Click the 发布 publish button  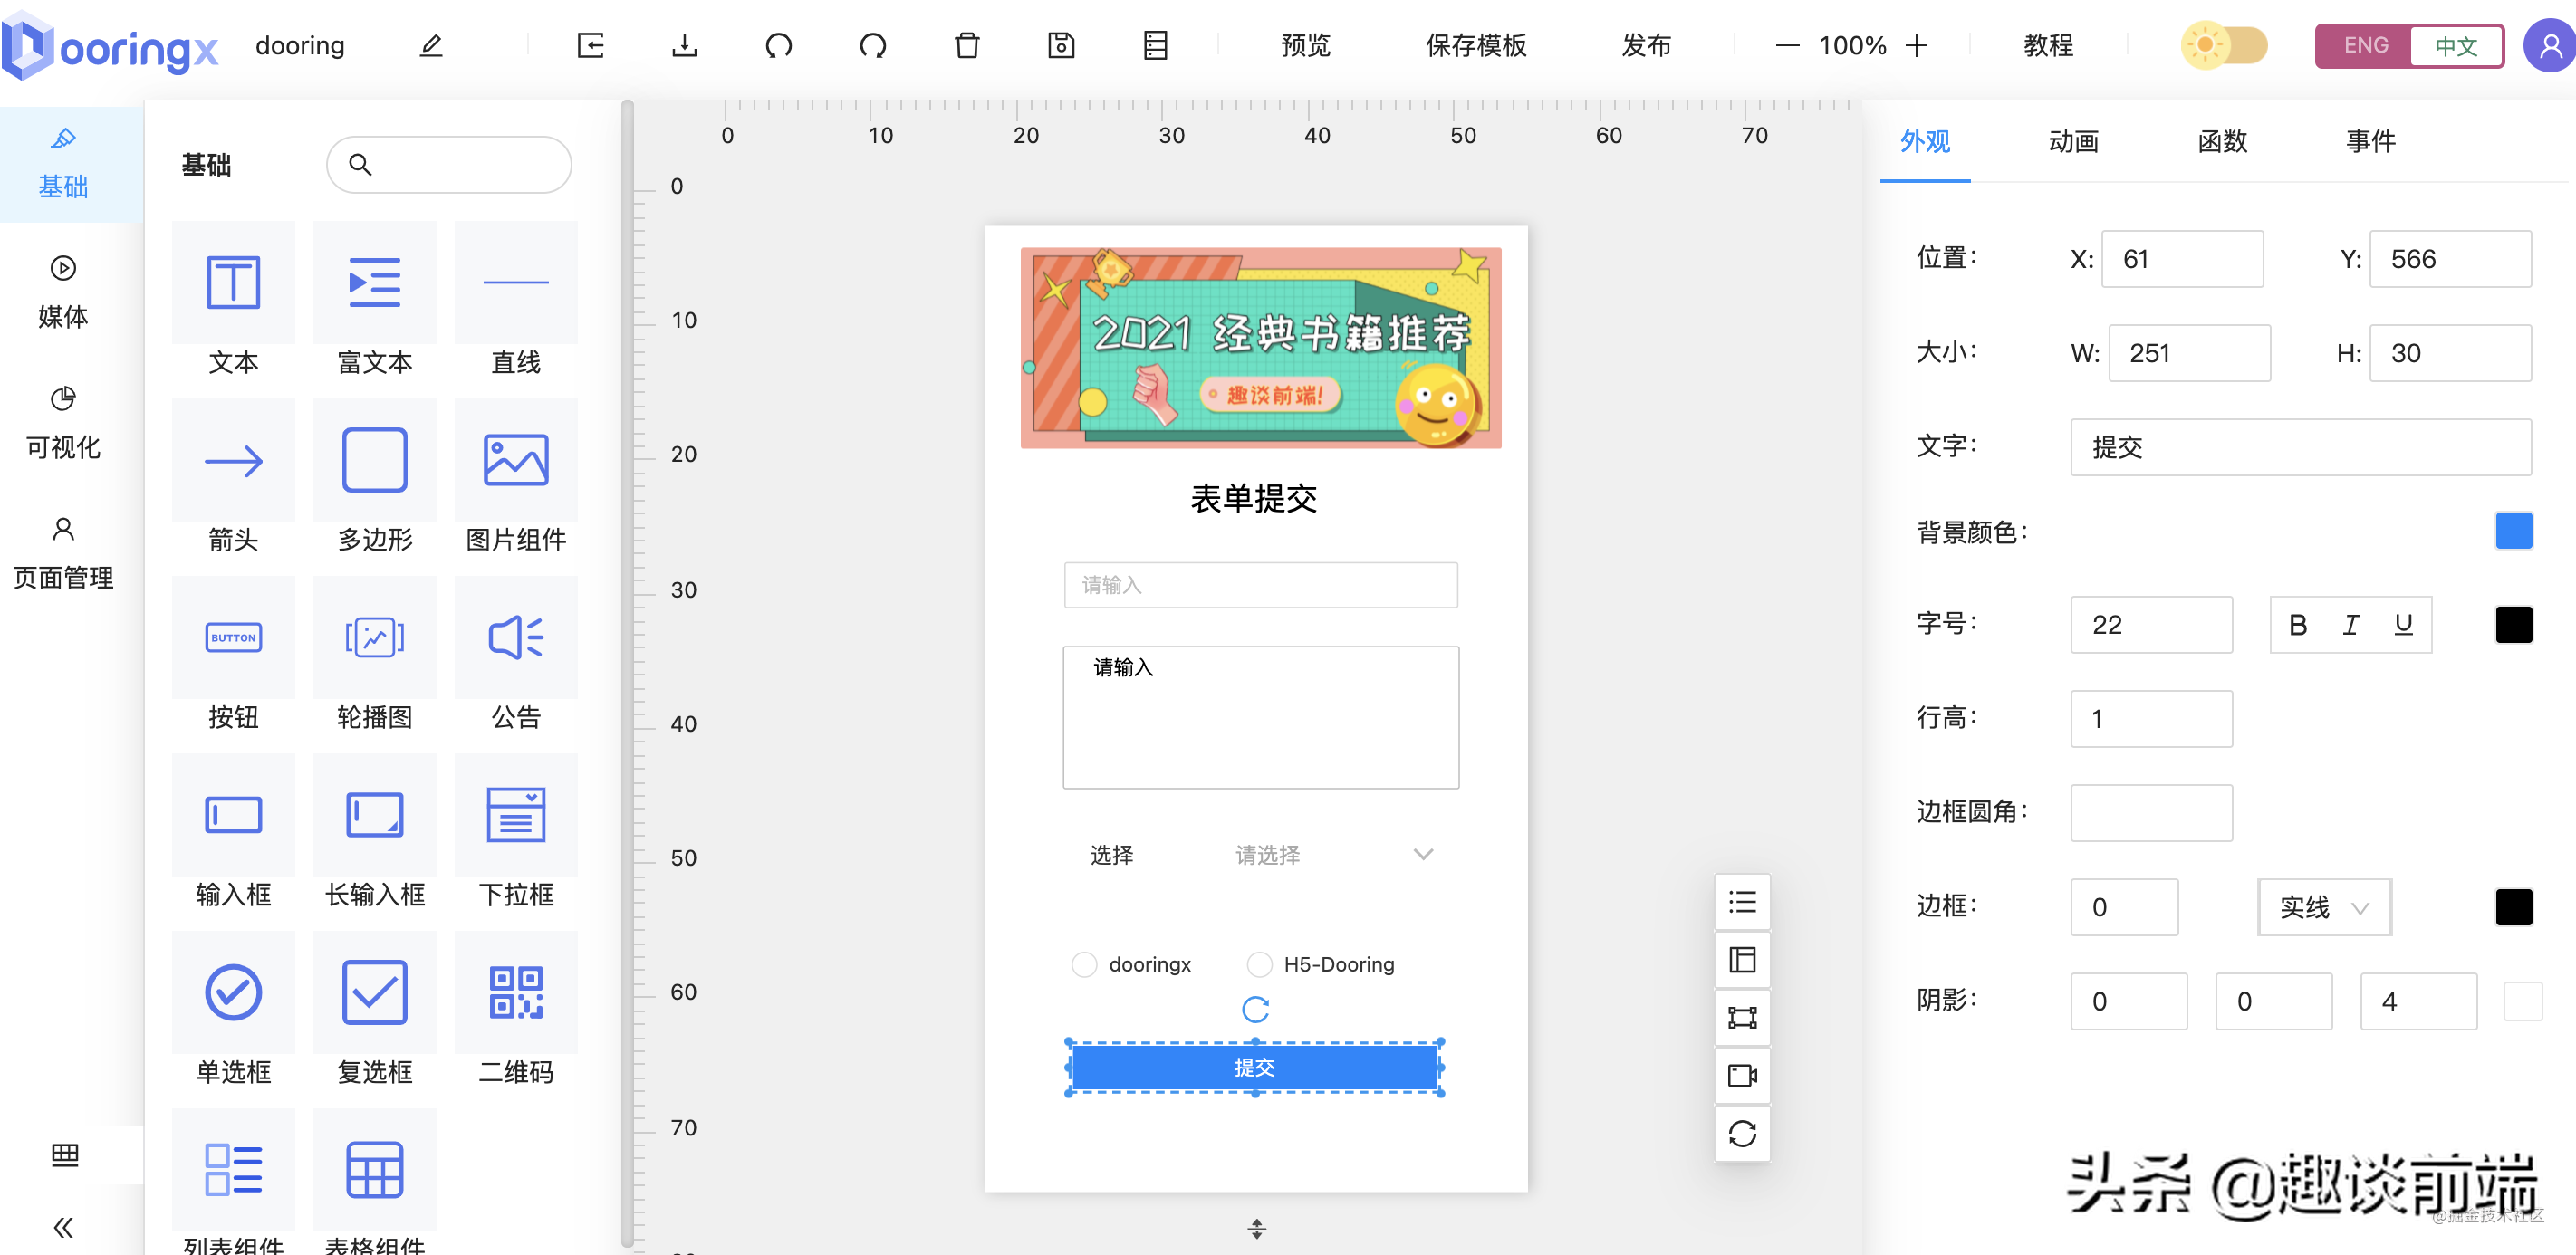(x=1645, y=45)
